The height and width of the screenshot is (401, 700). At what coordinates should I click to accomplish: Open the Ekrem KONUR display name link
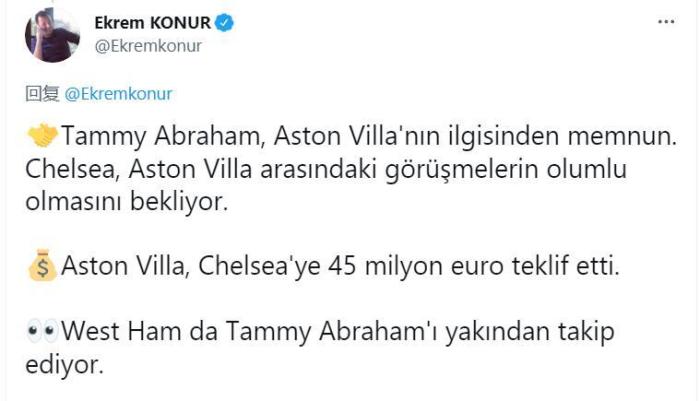156,21
